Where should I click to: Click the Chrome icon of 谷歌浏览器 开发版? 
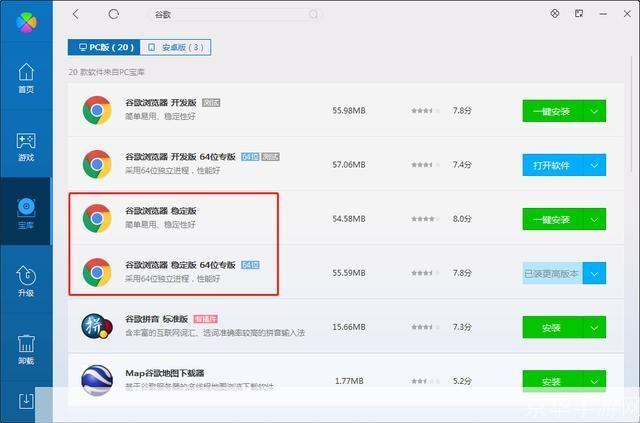pos(97,110)
